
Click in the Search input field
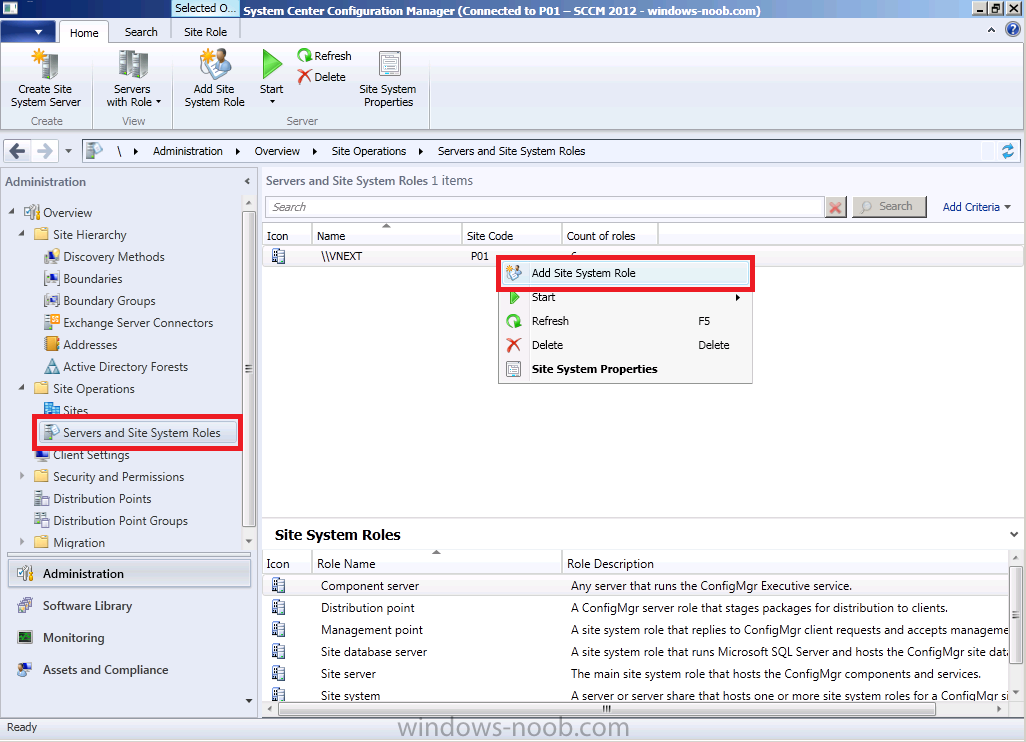[544, 207]
